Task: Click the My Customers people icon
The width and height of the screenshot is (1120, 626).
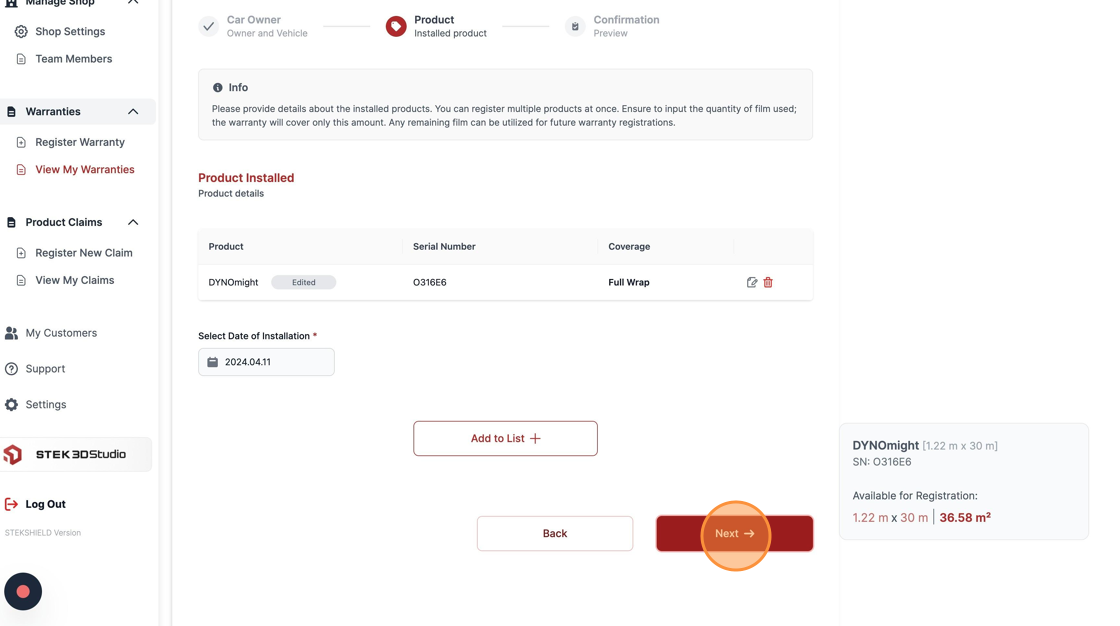Action: [x=11, y=333]
